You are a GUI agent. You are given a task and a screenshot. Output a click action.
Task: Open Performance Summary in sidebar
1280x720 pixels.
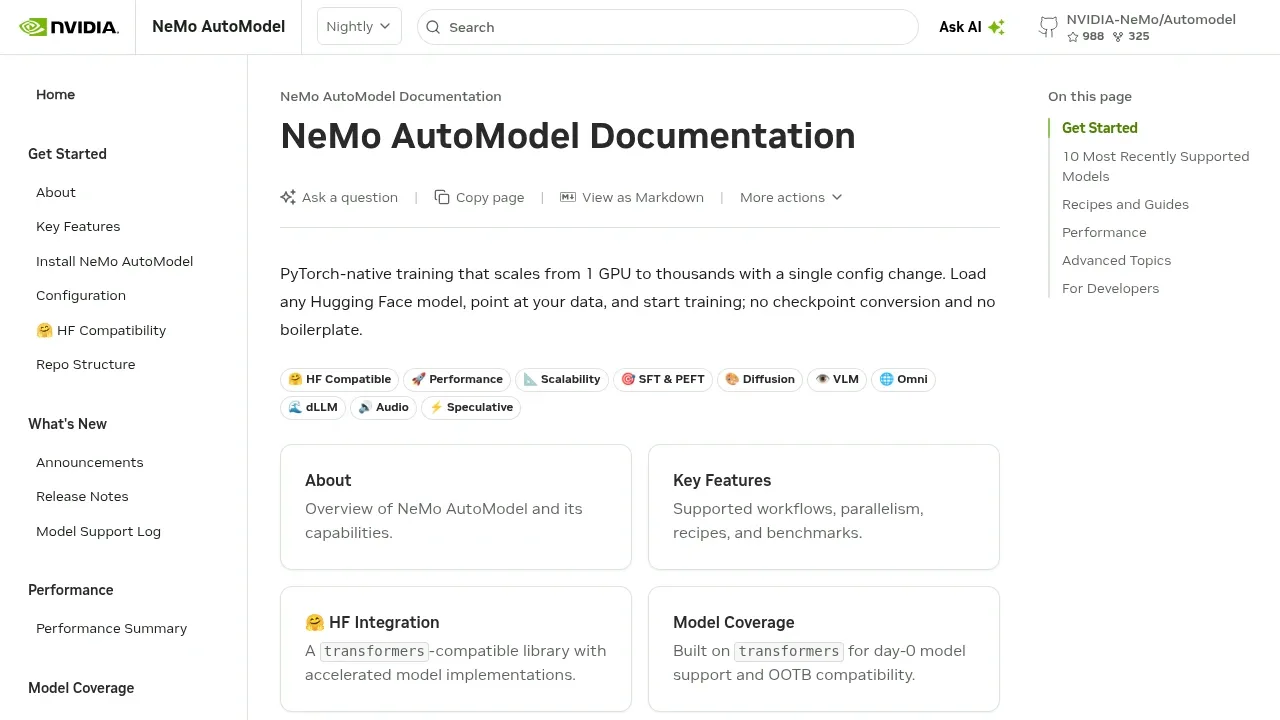112,628
